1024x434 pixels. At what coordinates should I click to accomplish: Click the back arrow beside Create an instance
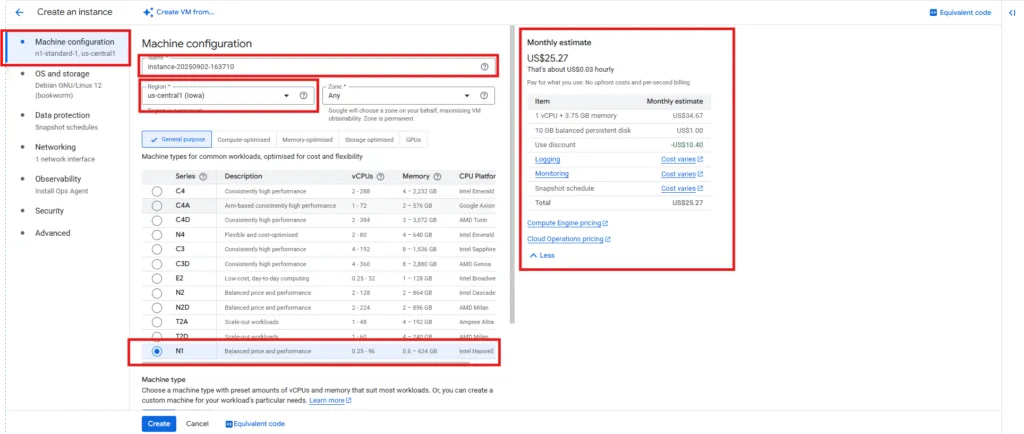pyautogui.click(x=20, y=12)
